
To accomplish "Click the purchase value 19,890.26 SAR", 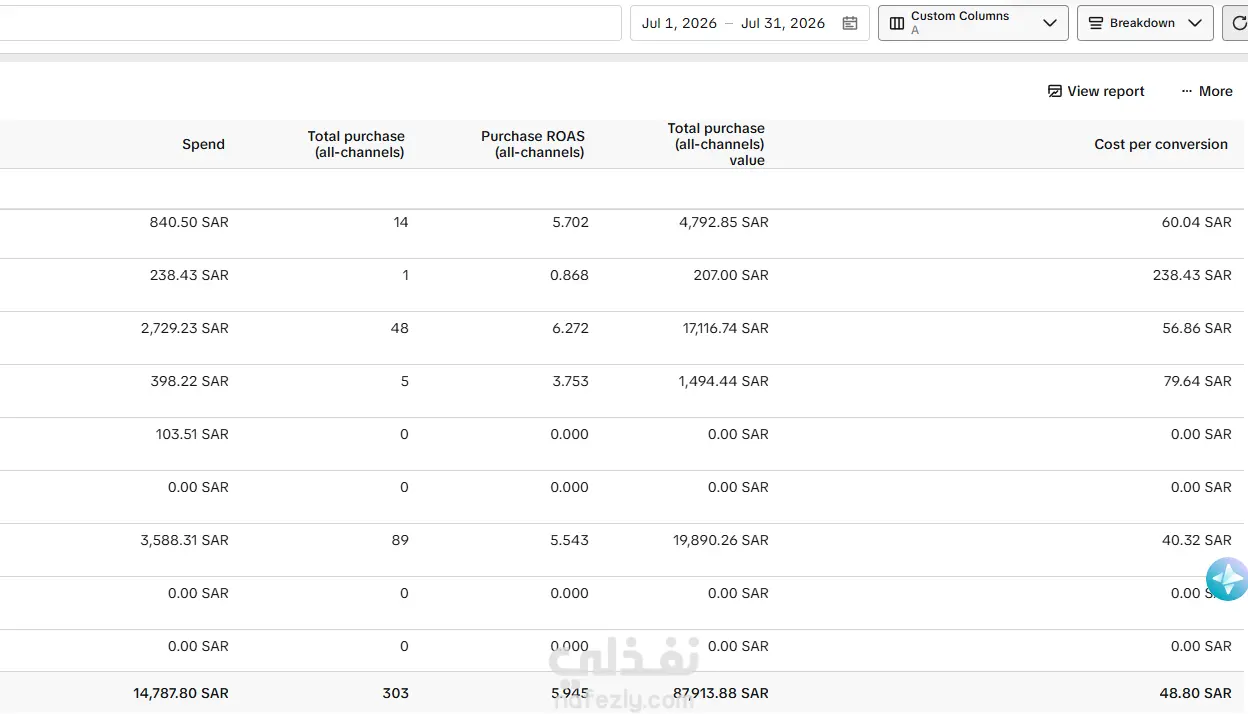I will click(x=721, y=540).
